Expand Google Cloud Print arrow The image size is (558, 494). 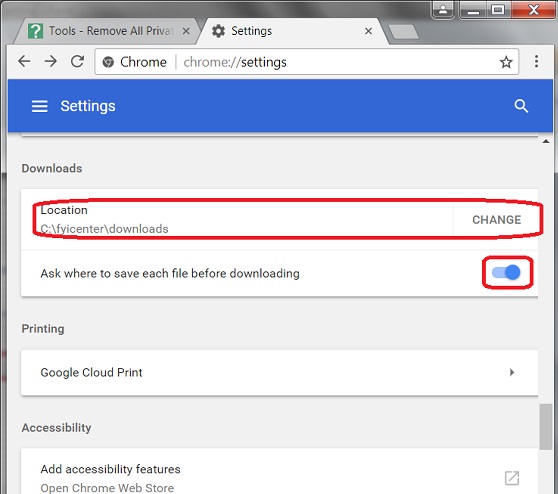click(512, 372)
